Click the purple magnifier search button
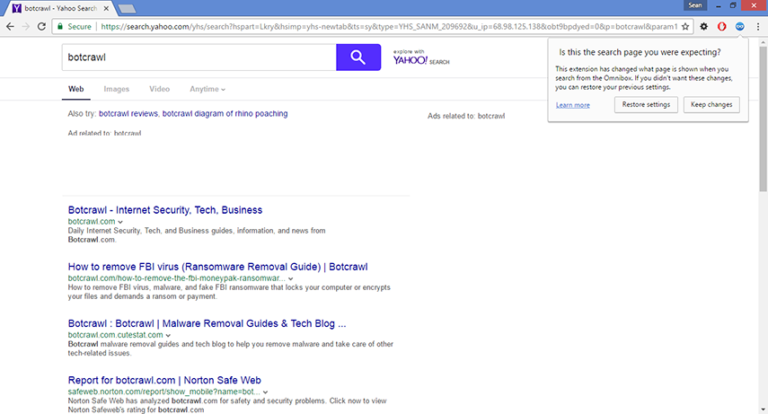 [358, 57]
